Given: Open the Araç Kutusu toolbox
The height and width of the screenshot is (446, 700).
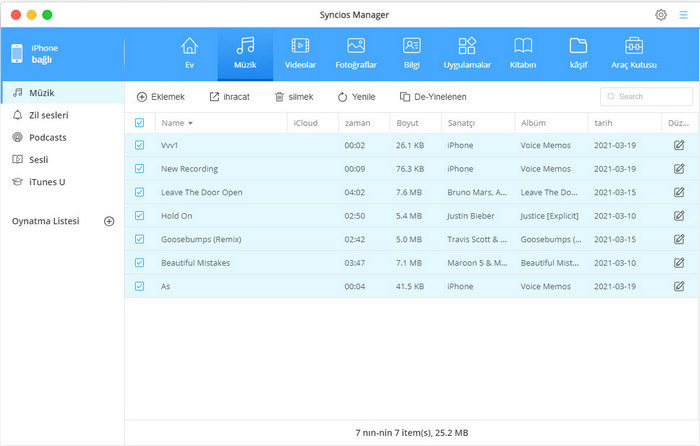Looking at the screenshot, I should coord(634,54).
